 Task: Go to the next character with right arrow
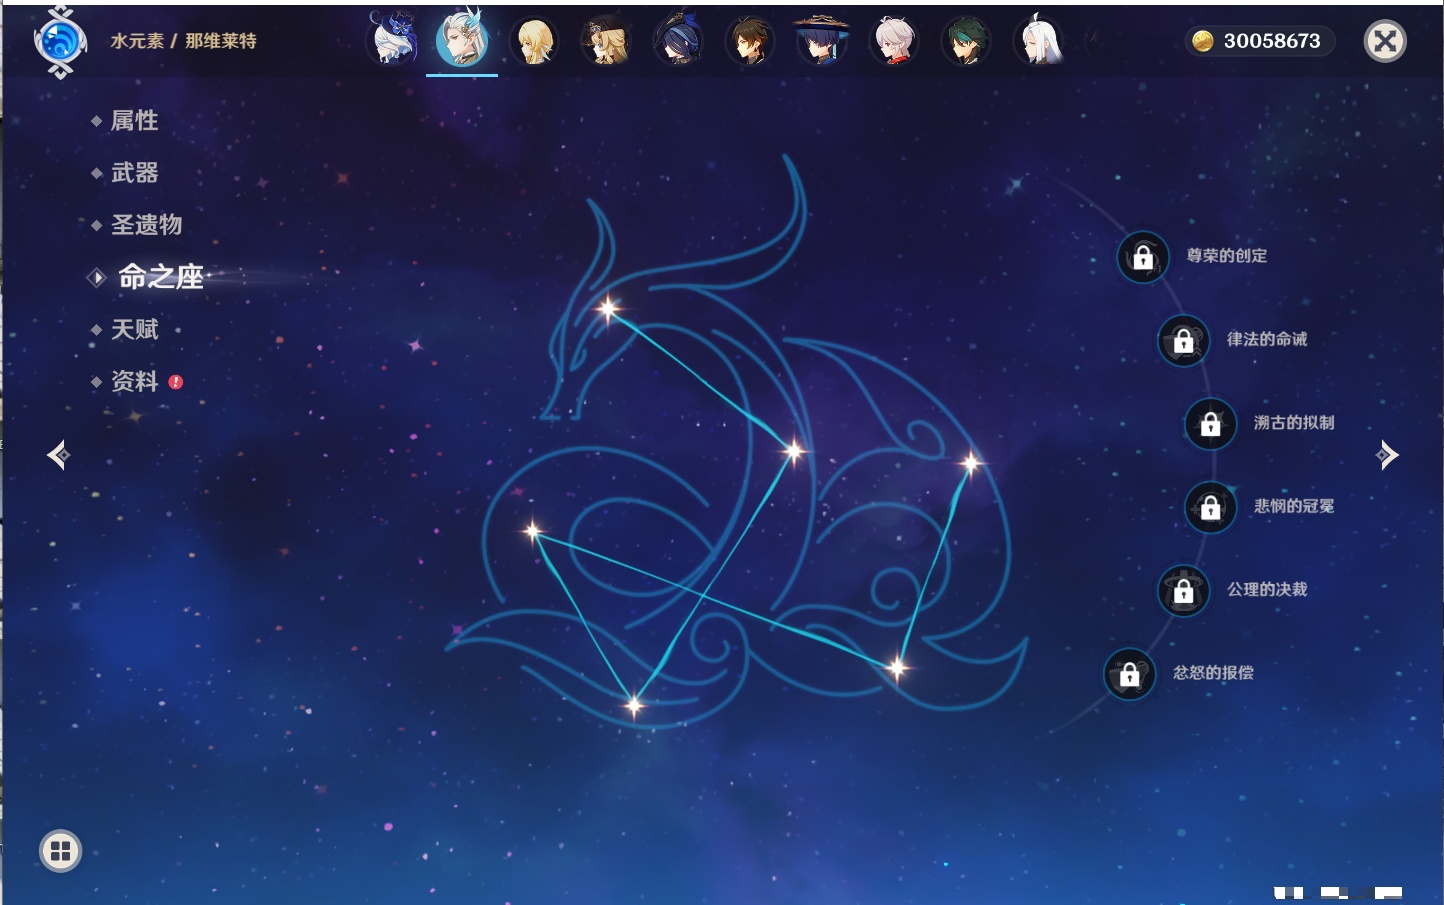pos(1387,455)
